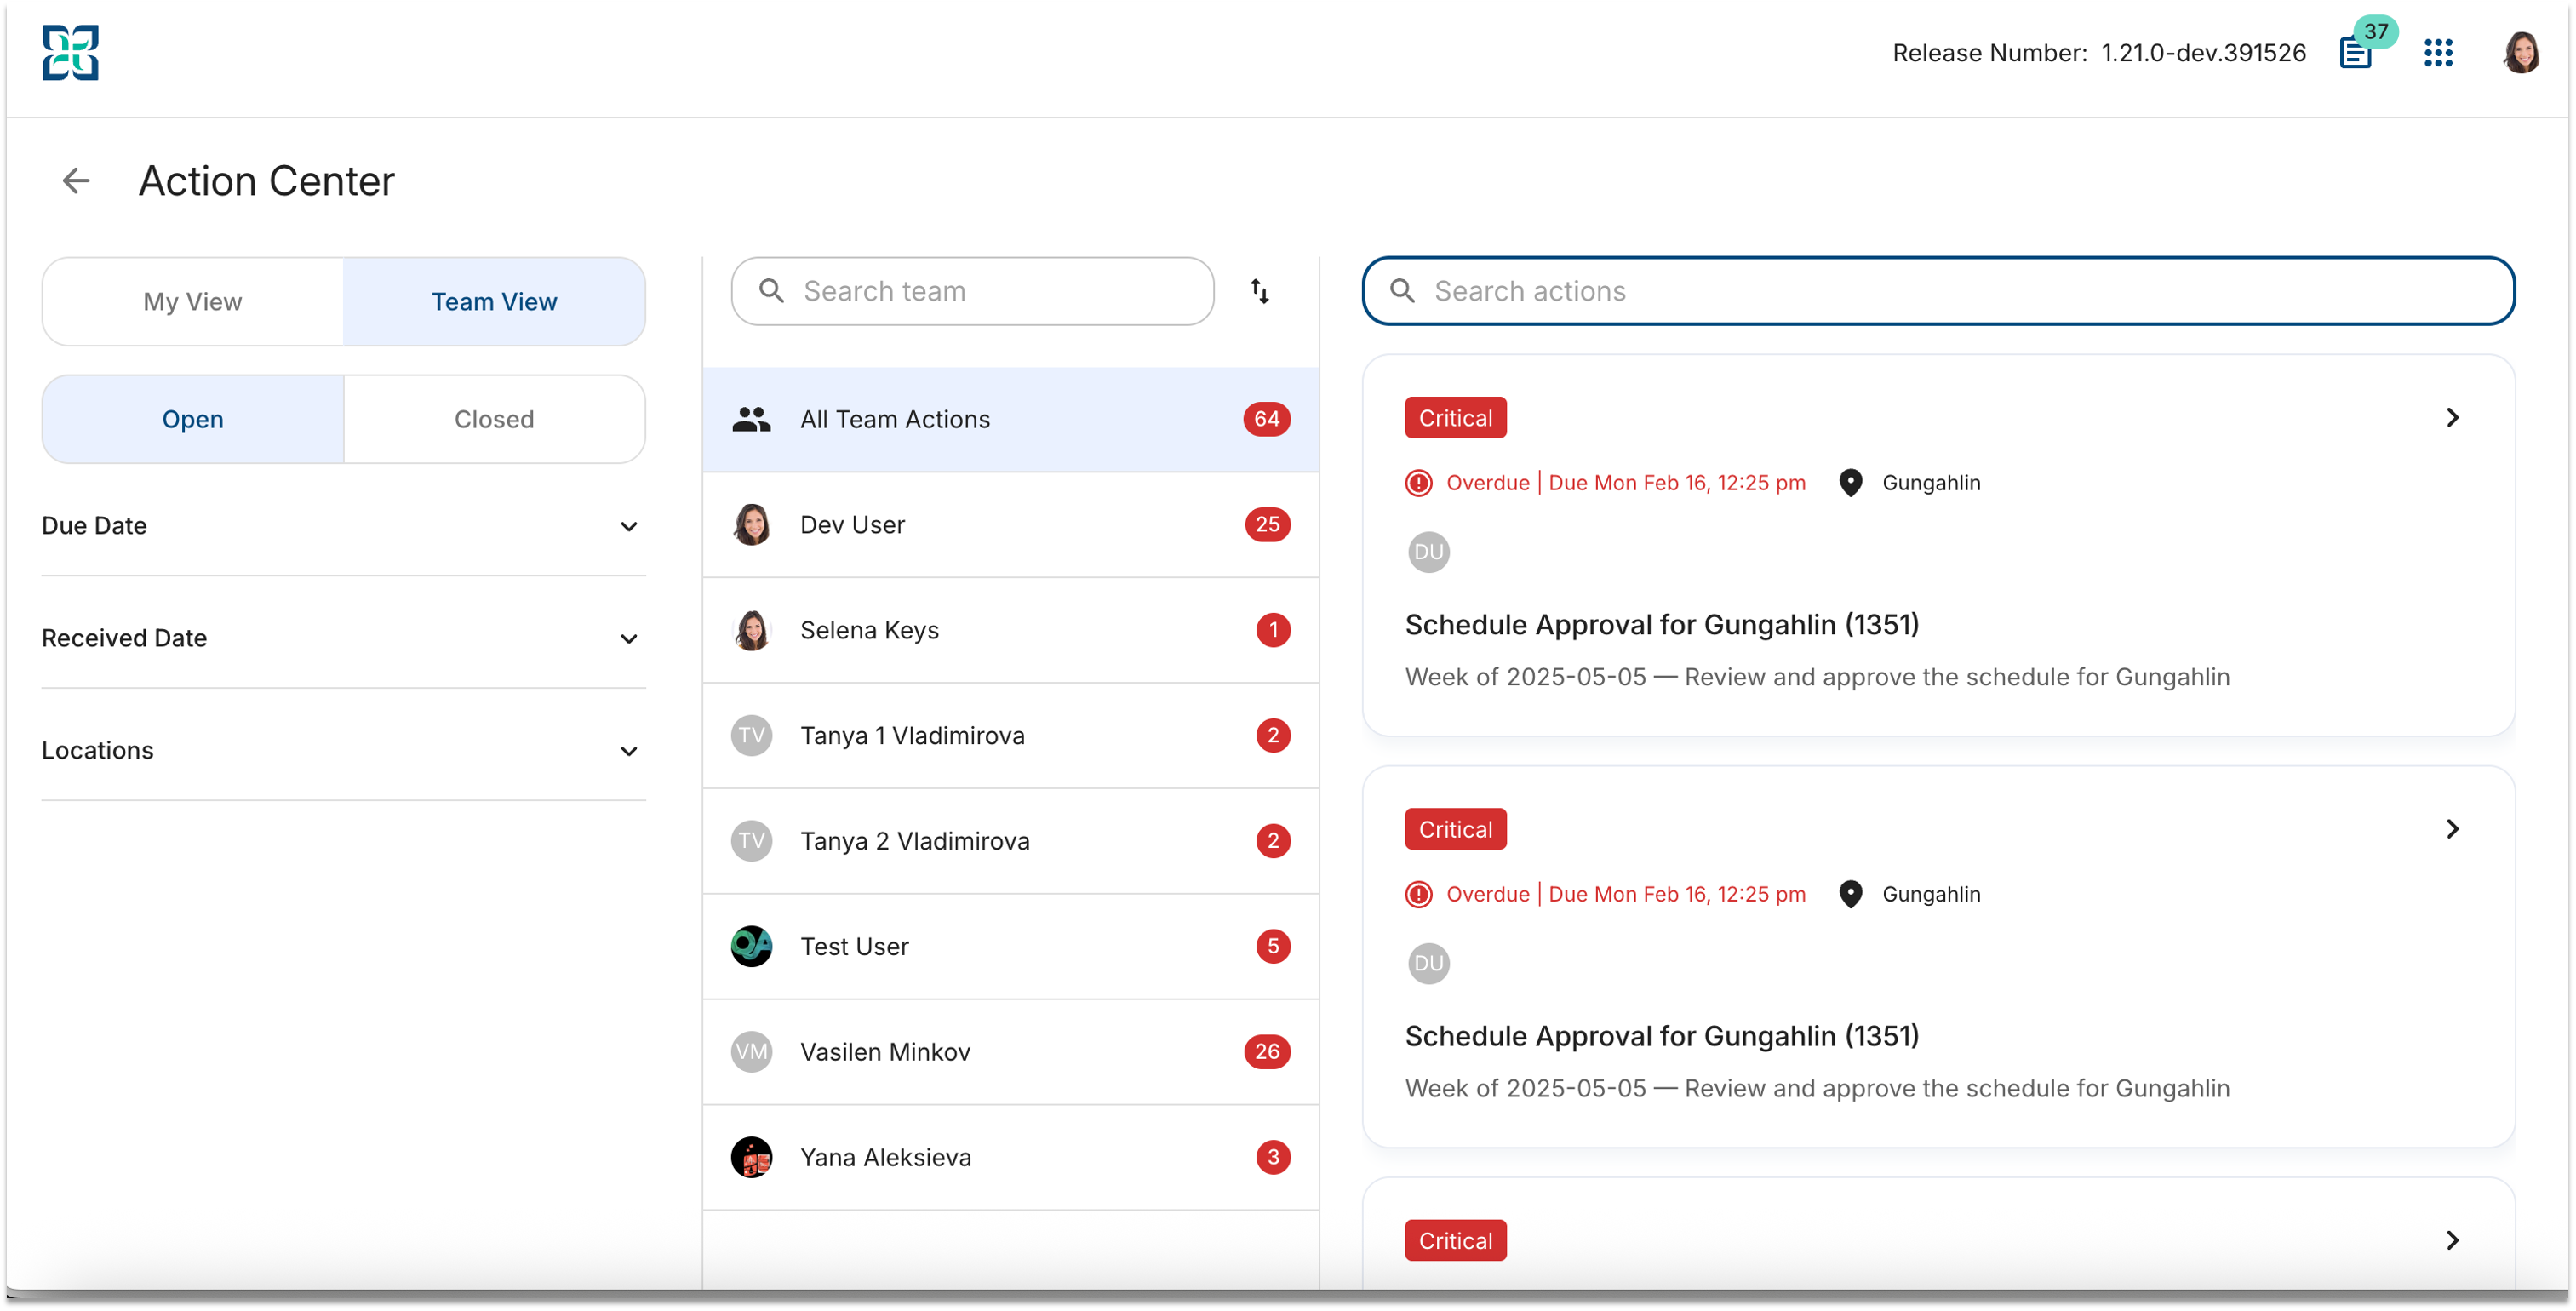The image size is (2576, 1311).
Task: Select All Team Actions in list
Action: [1010, 419]
